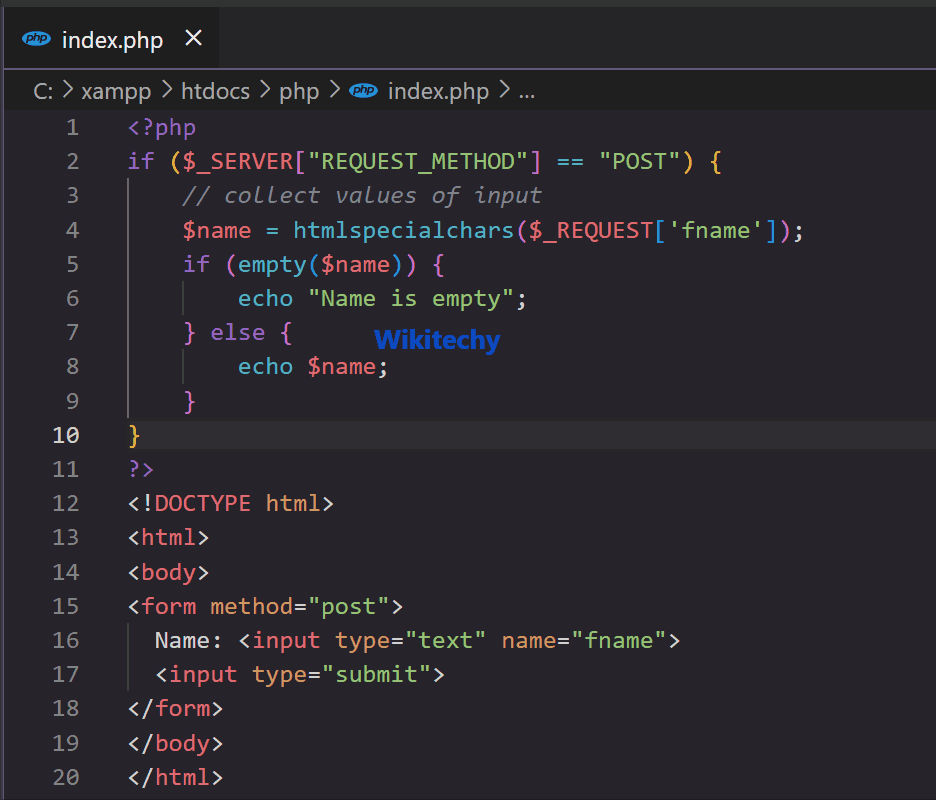Open the xampp breadcrumb dropdown
Image resolution: width=936 pixels, height=800 pixels.
coord(117,90)
